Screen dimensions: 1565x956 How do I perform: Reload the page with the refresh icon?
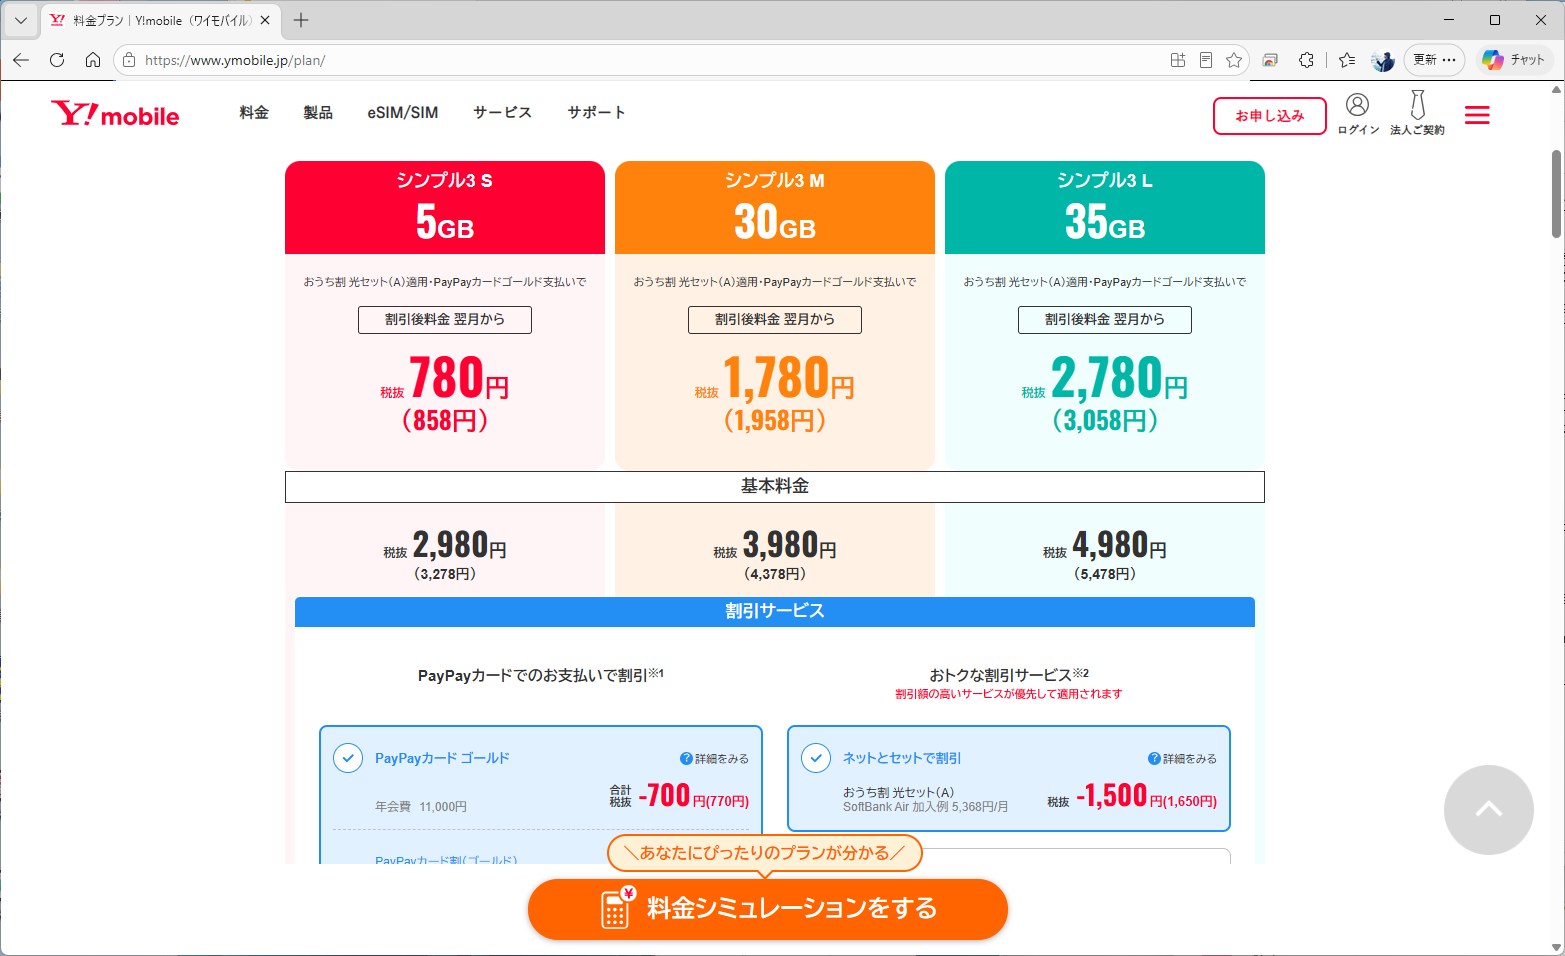coord(57,60)
